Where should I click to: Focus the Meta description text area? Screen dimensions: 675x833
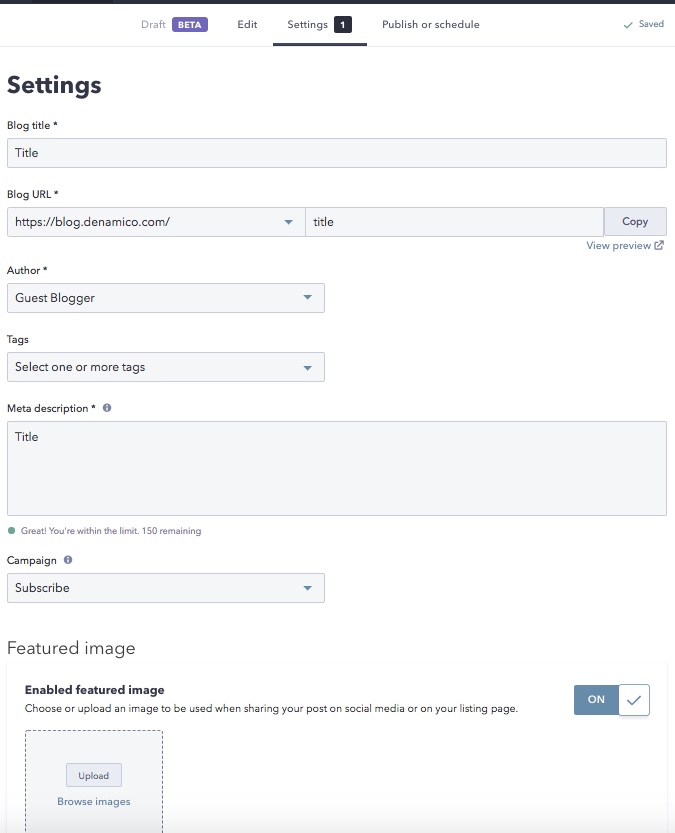(337, 469)
